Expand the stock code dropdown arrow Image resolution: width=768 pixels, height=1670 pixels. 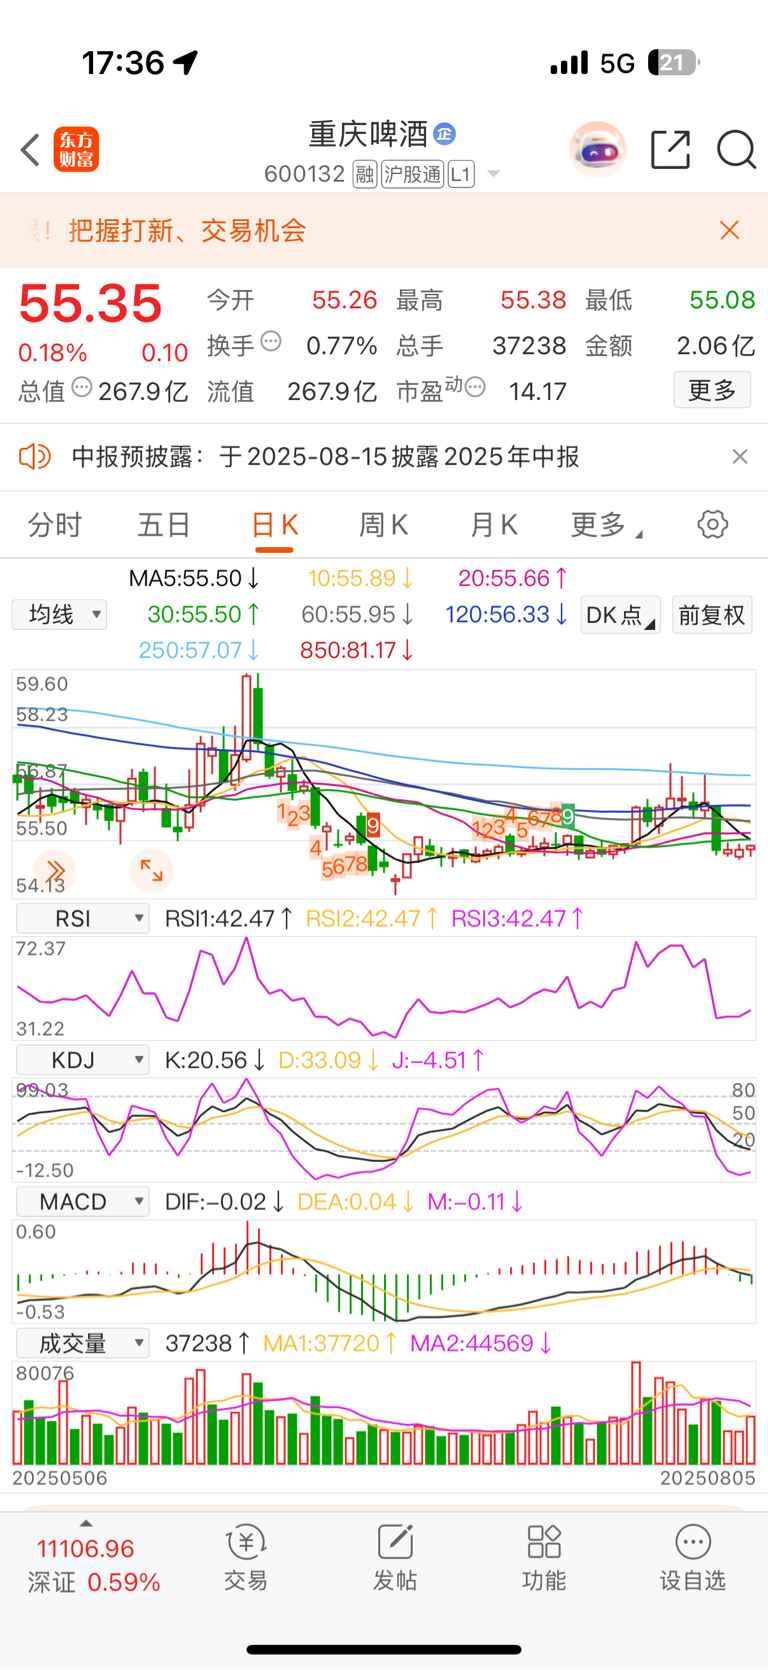coord(493,174)
